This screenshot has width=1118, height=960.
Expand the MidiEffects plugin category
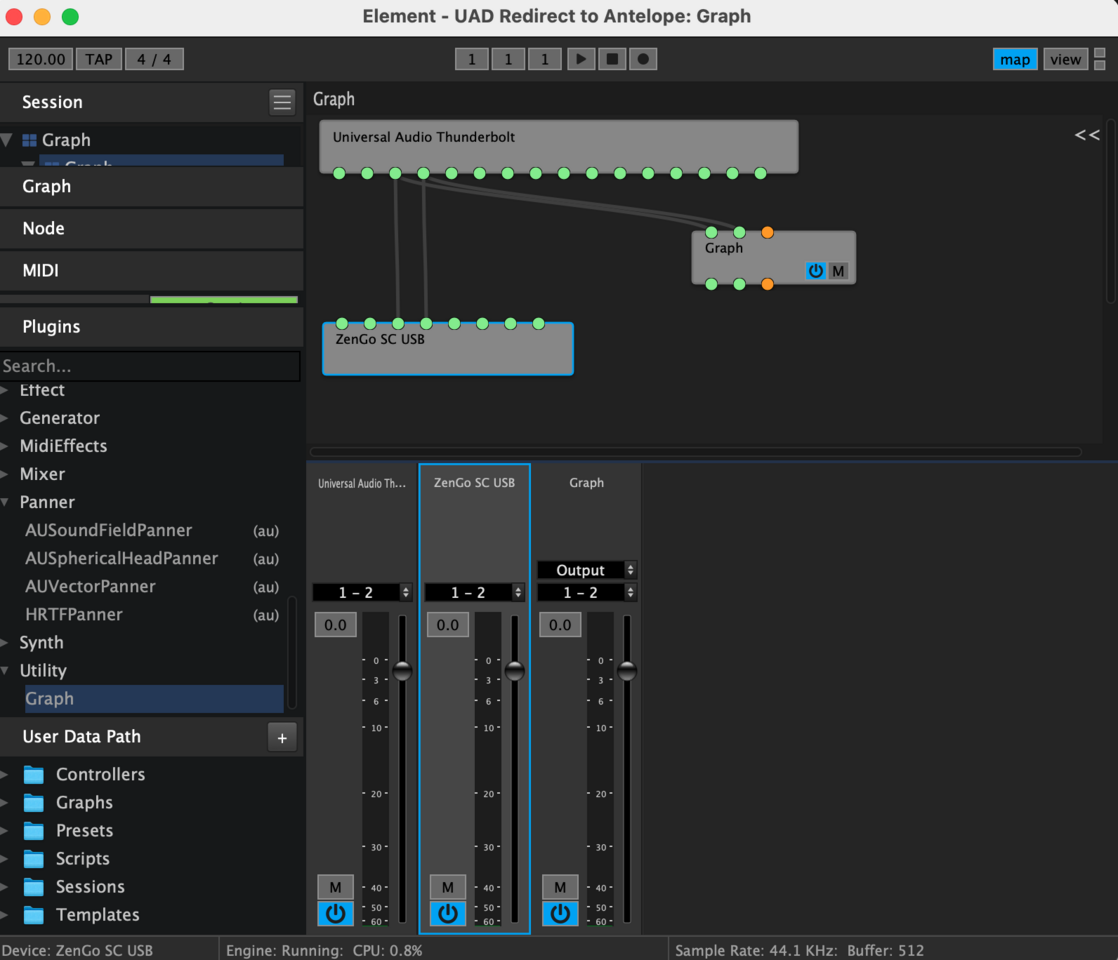point(5,446)
